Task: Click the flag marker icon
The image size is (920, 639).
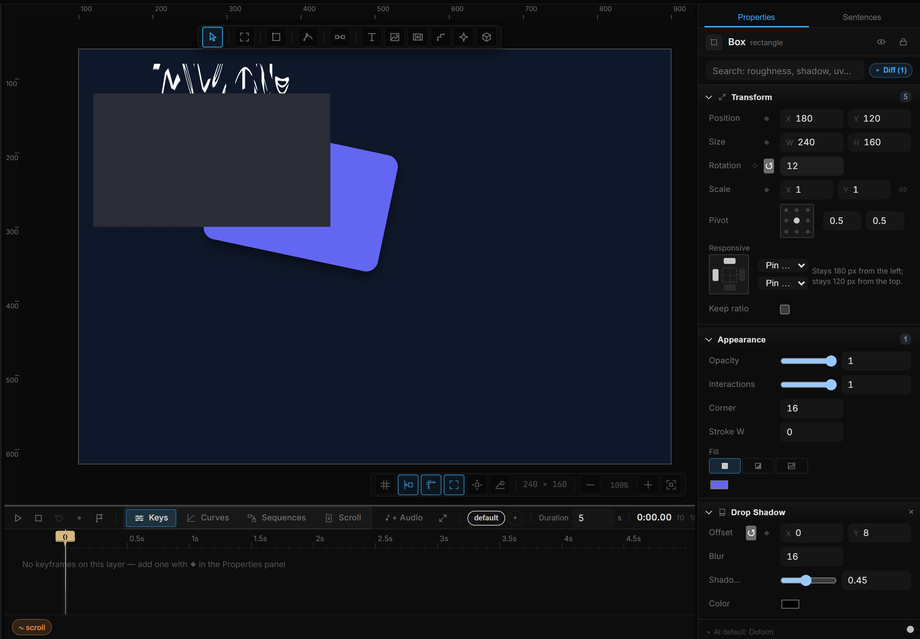Action: (x=99, y=518)
